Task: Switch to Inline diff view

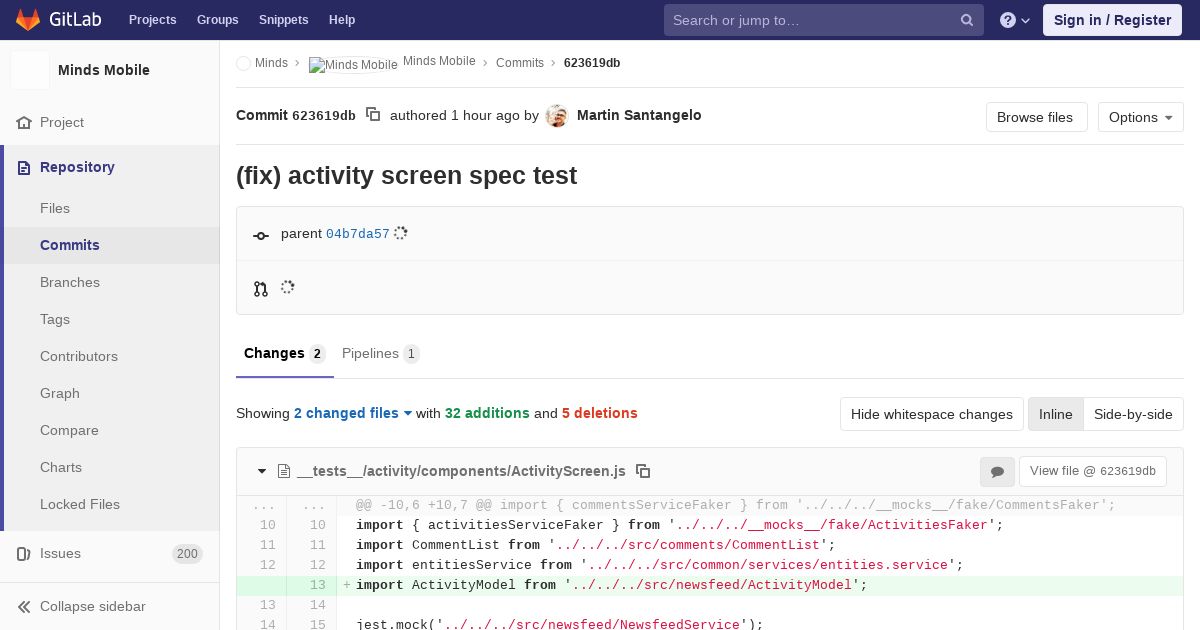Action: 1055,414
